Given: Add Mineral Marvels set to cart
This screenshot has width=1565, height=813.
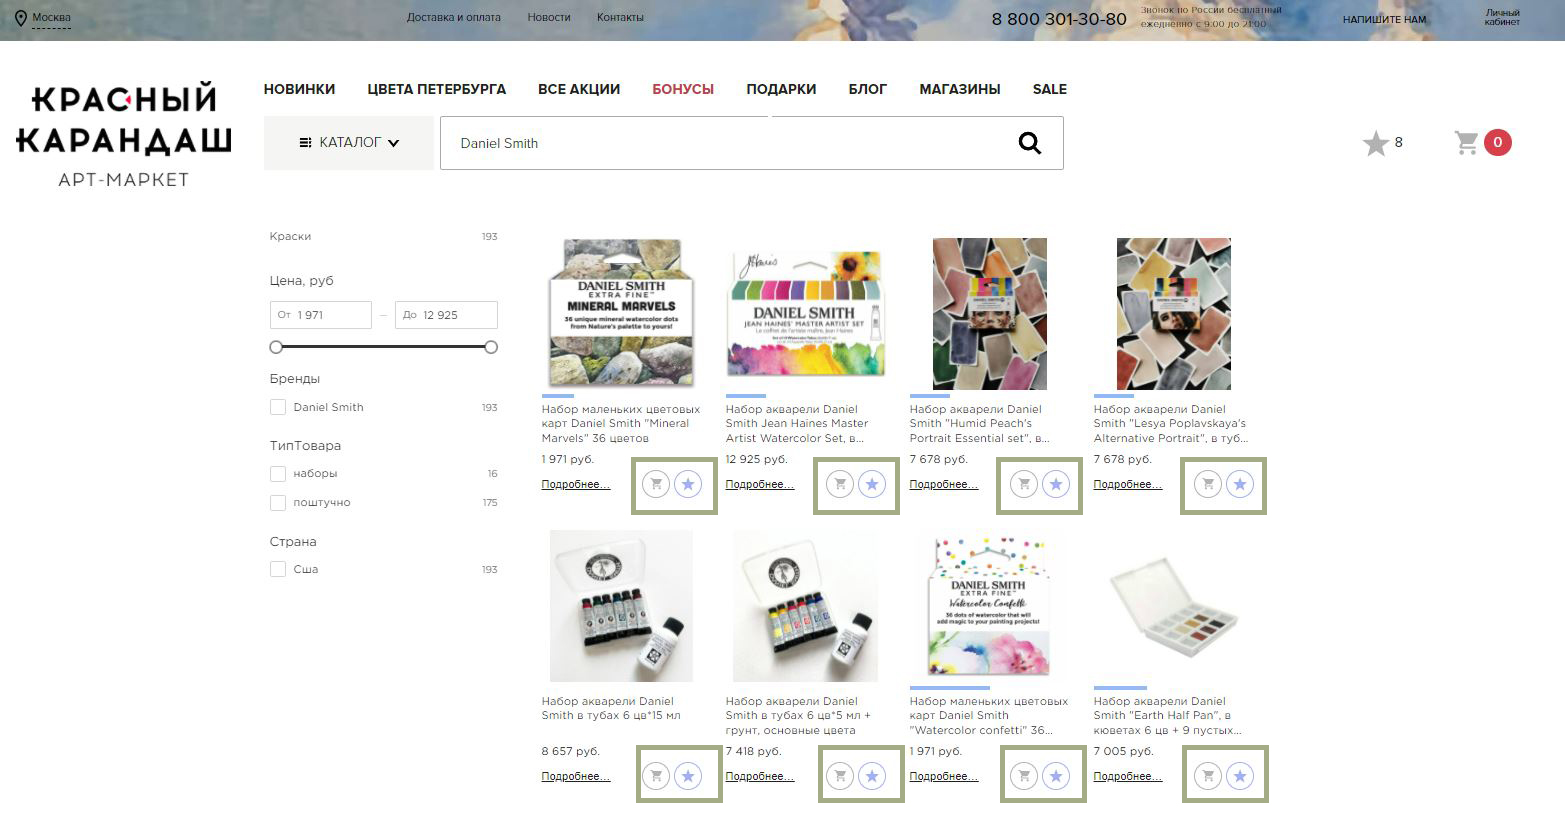Looking at the screenshot, I should 656,485.
